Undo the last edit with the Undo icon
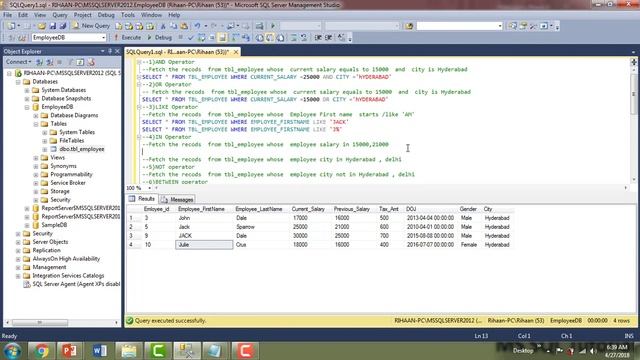This screenshot has height=360, width=640. tap(197, 26)
